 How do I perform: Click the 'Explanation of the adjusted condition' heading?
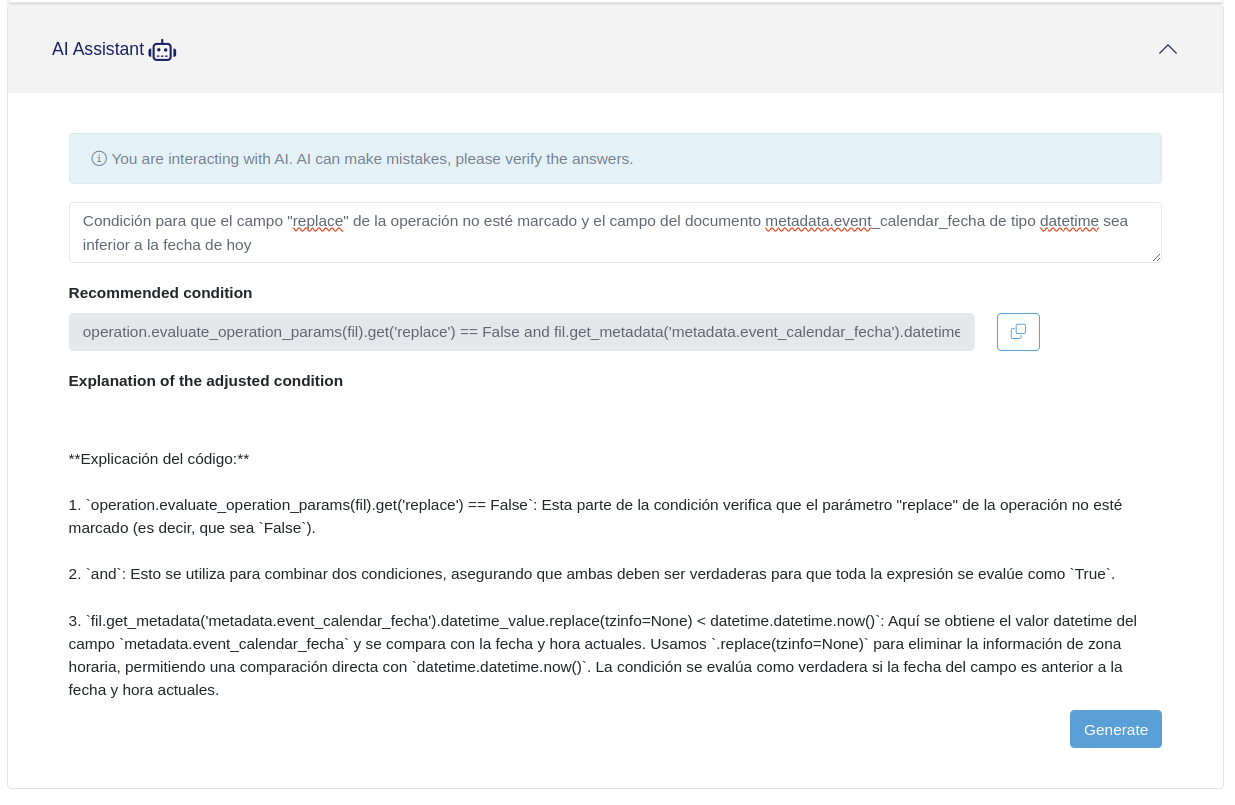click(x=205, y=381)
